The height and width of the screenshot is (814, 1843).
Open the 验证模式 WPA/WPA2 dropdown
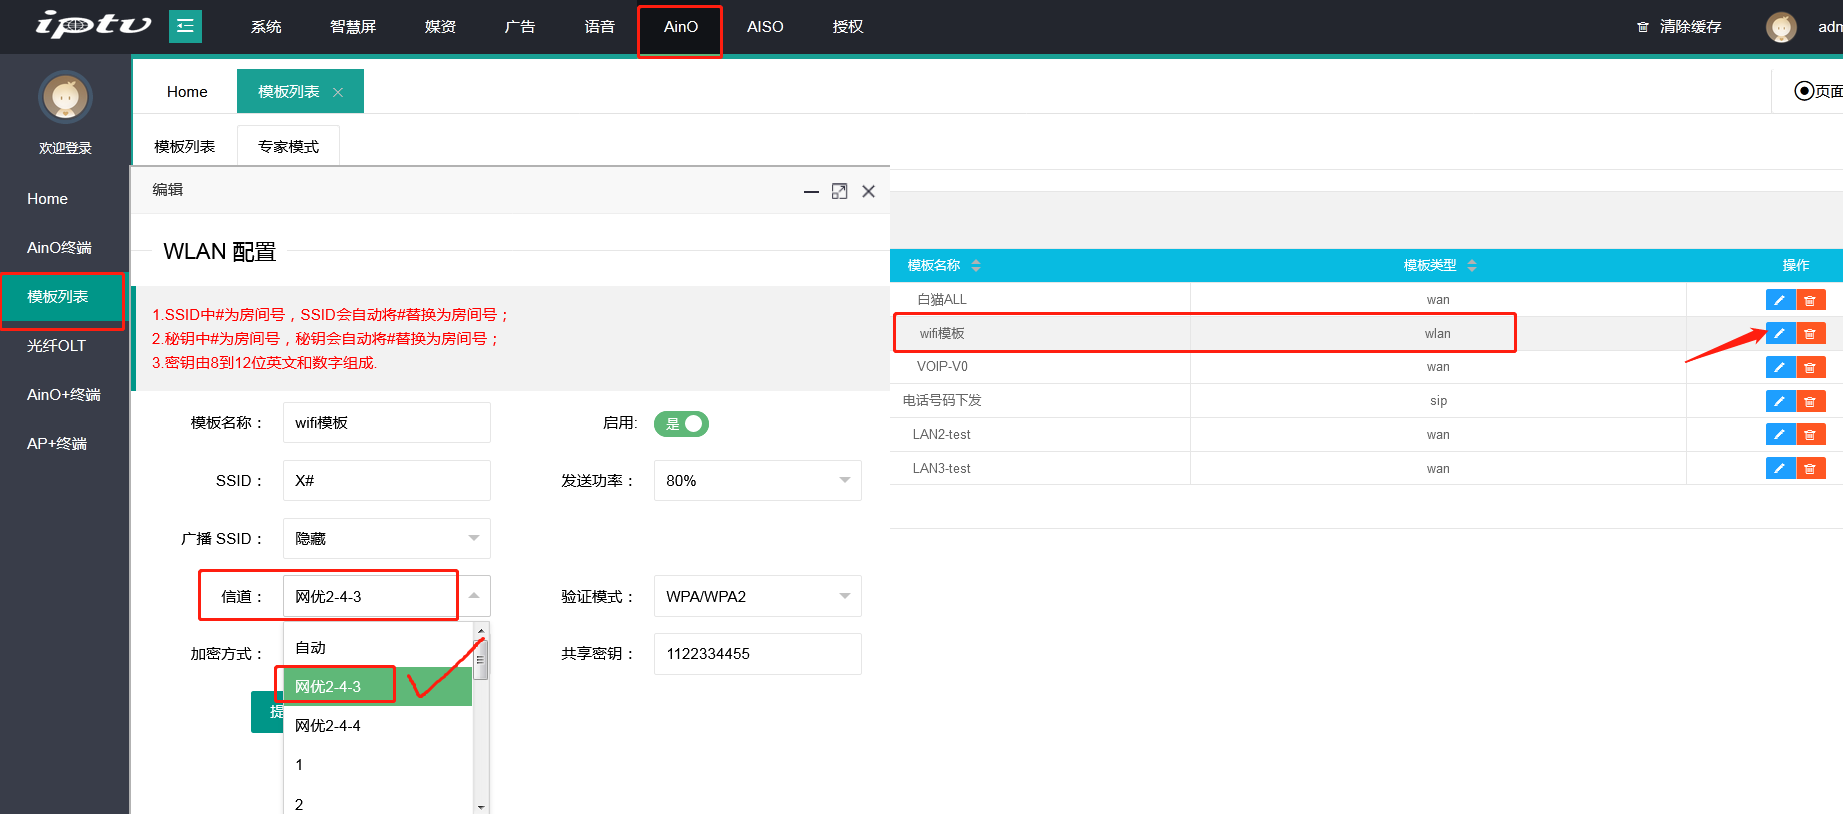[x=757, y=597]
